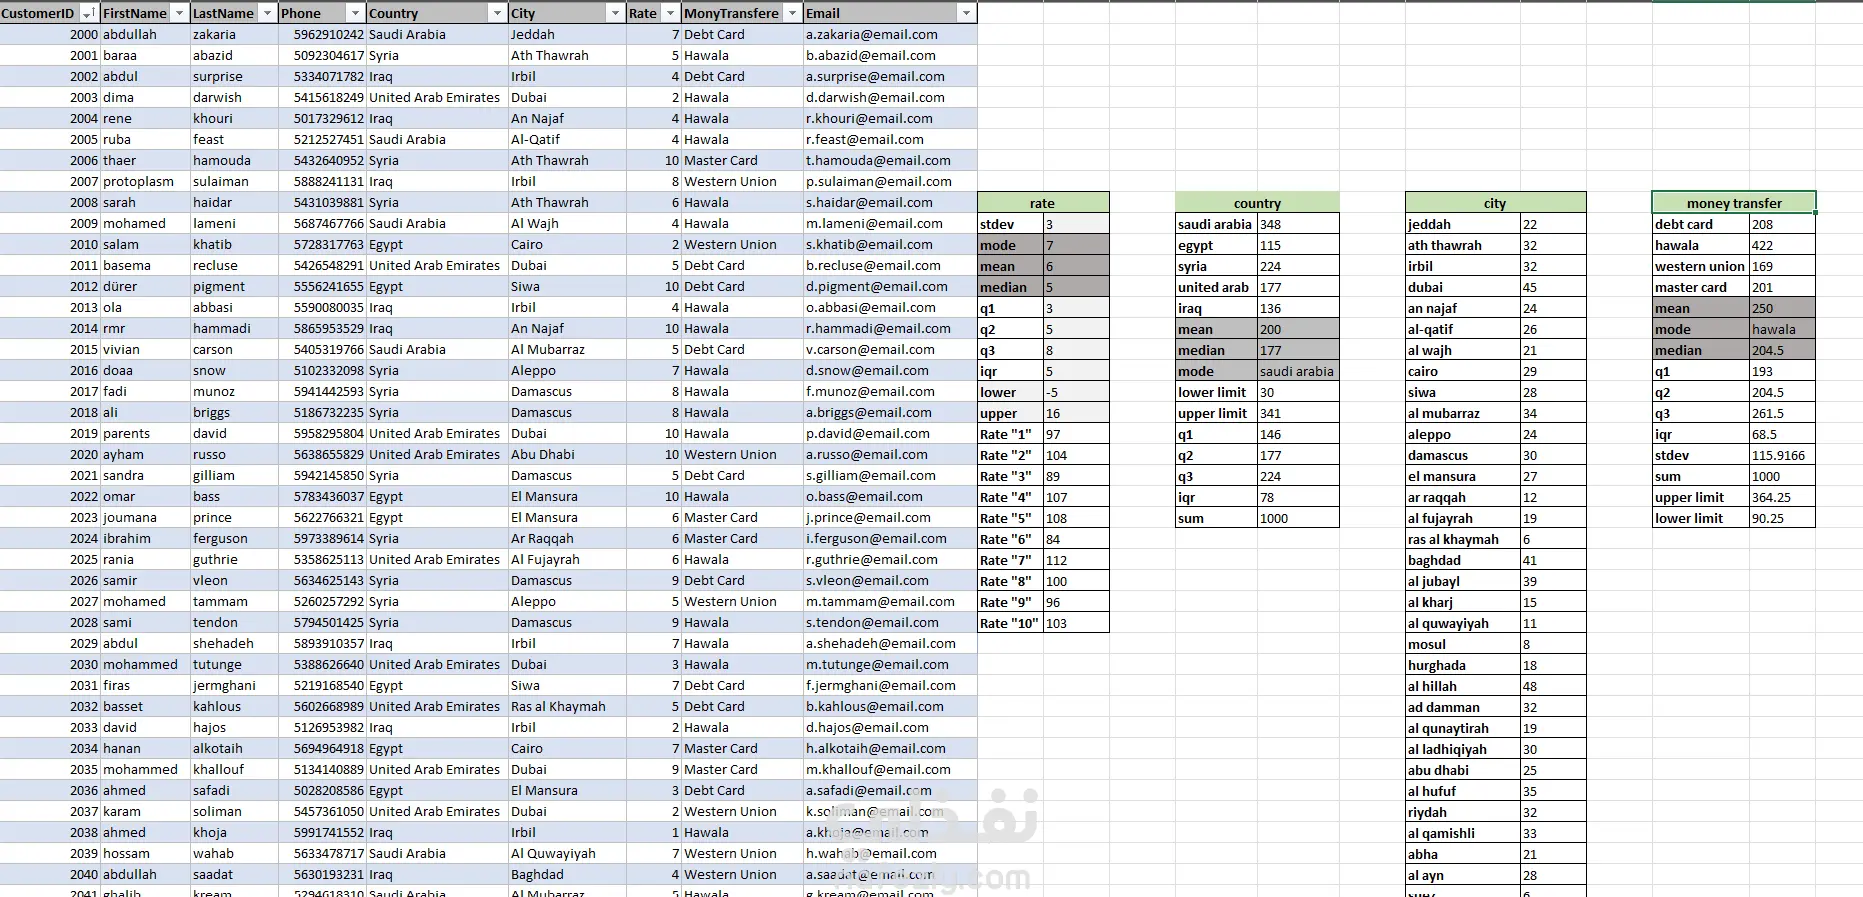The image size is (1863, 897).
Task: Select money transfer stdev value 115.9166
Action: (x=1782, y=455)
